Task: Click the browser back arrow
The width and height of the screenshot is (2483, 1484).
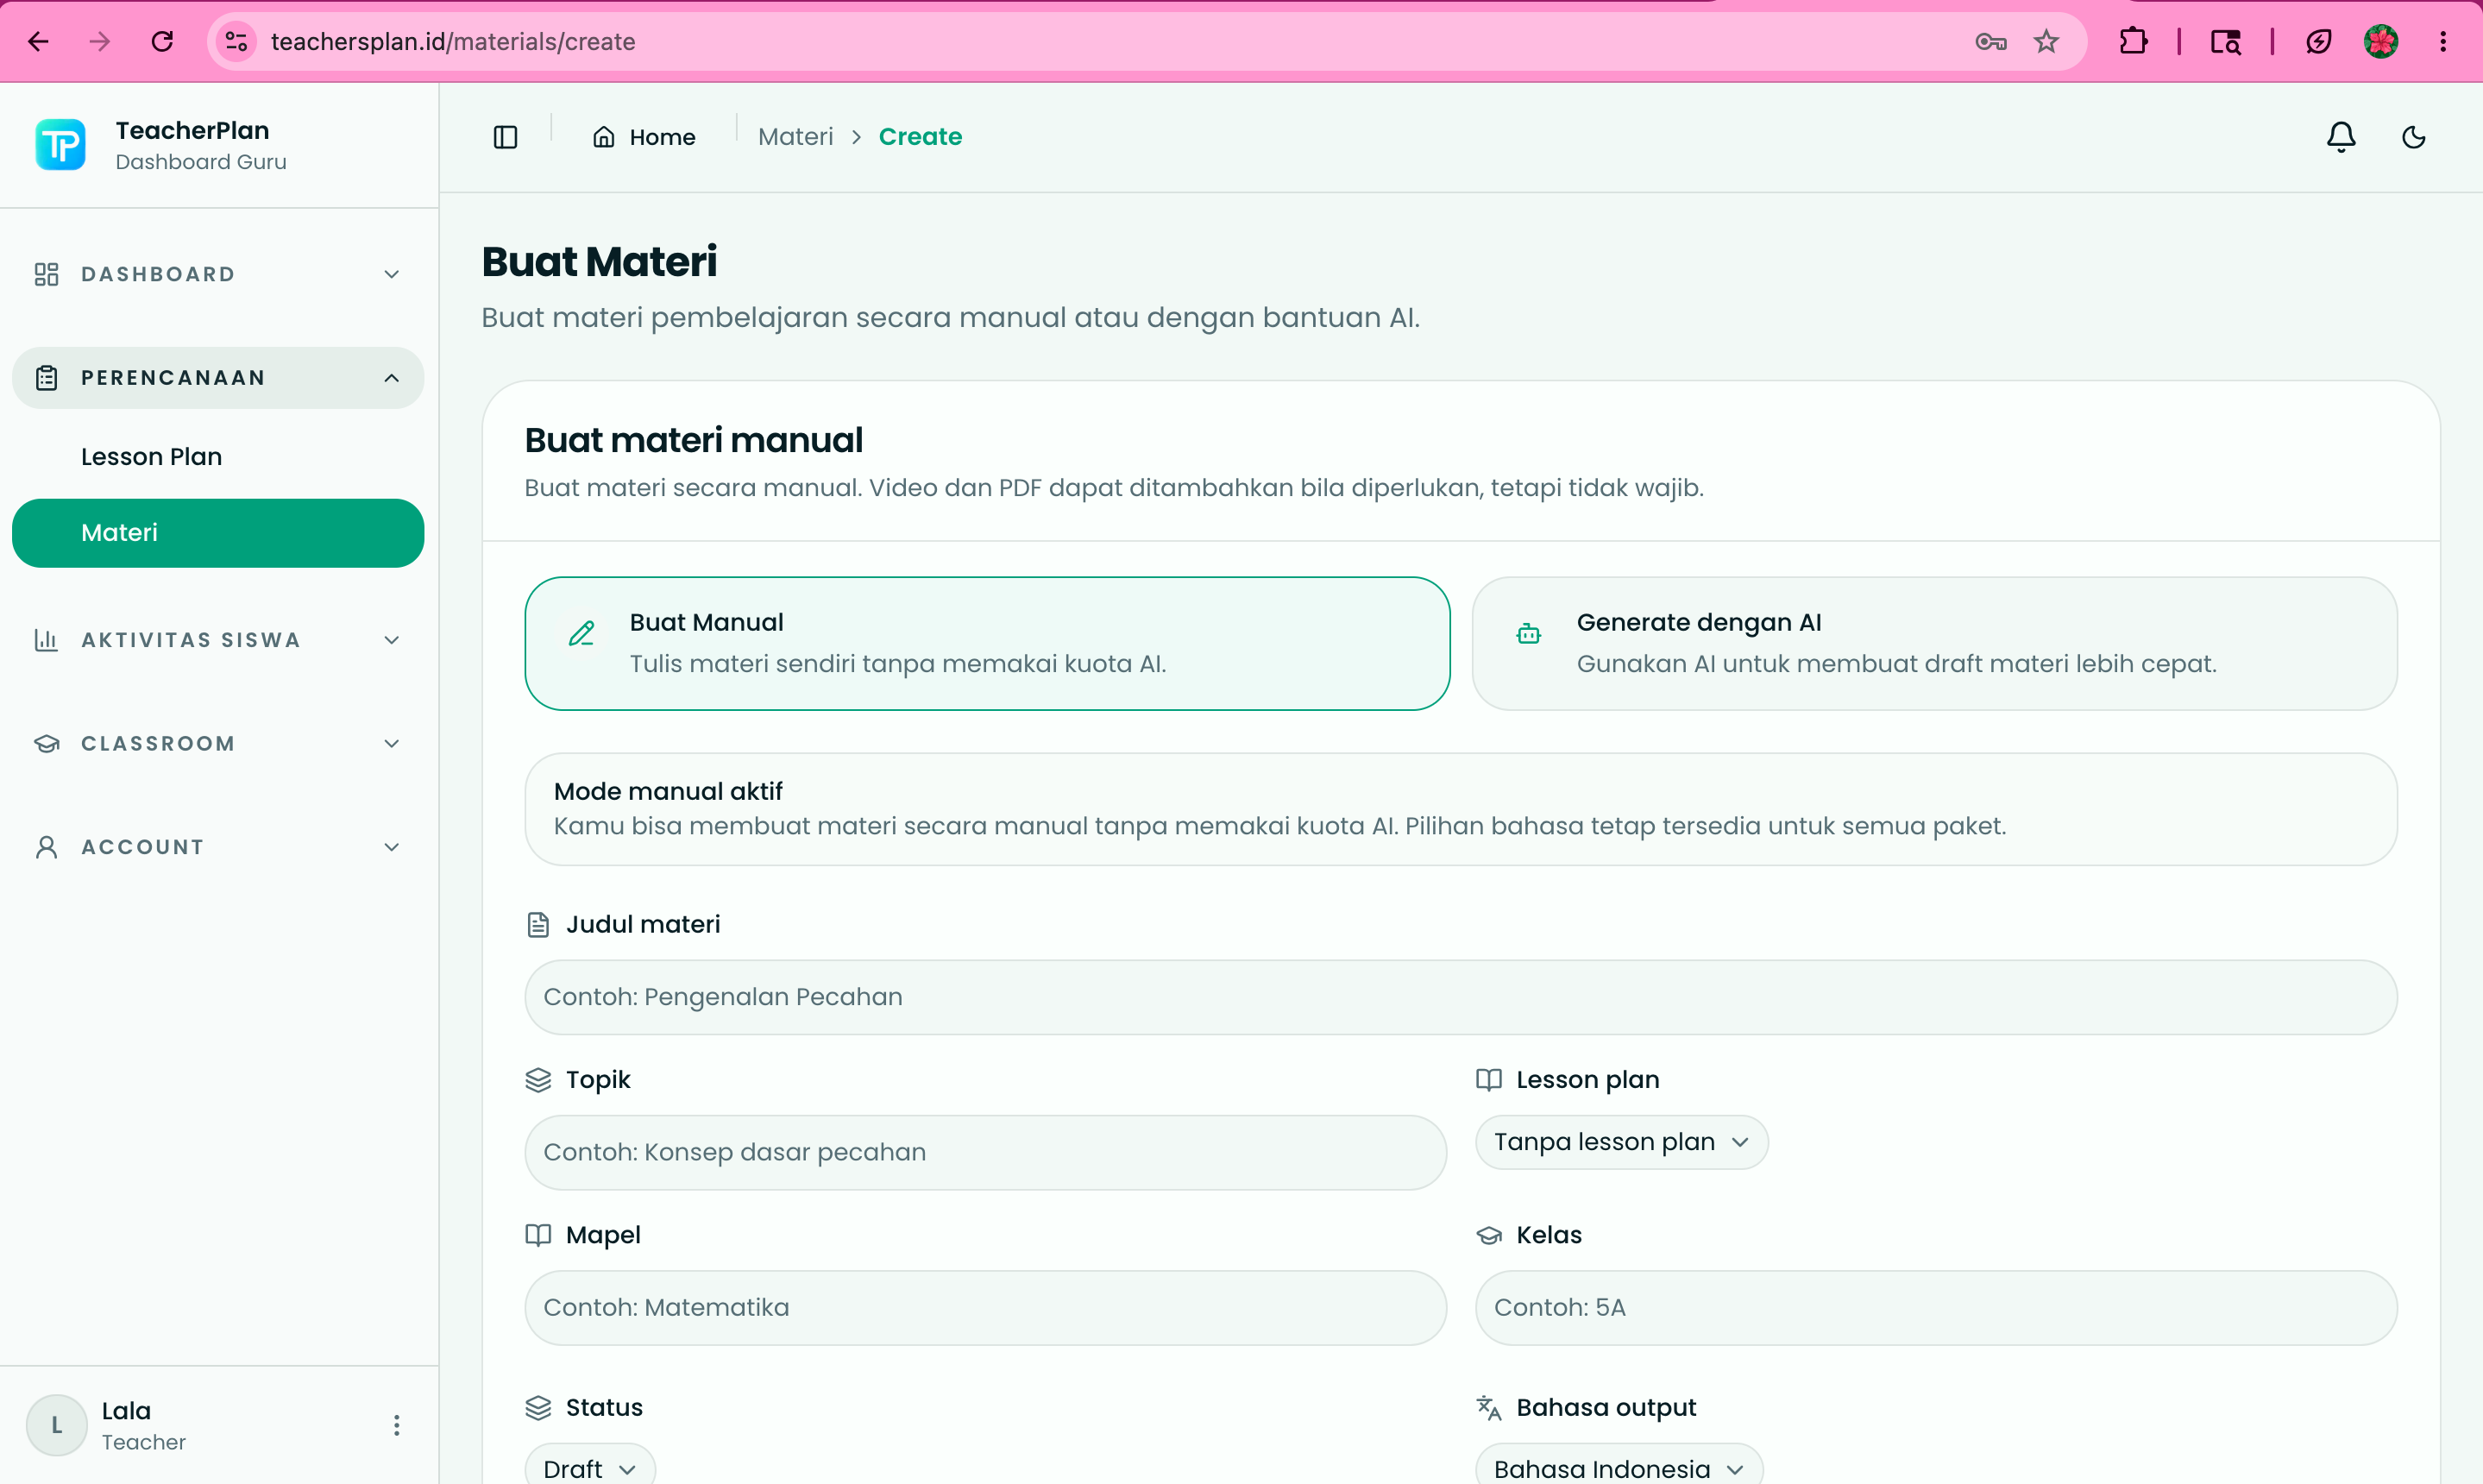Action: coord(38,41)
